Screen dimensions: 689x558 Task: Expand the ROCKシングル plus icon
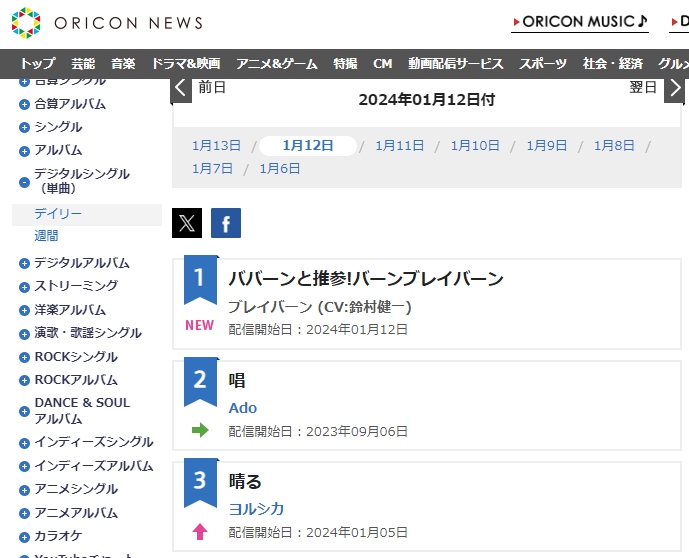coord(25,358)
